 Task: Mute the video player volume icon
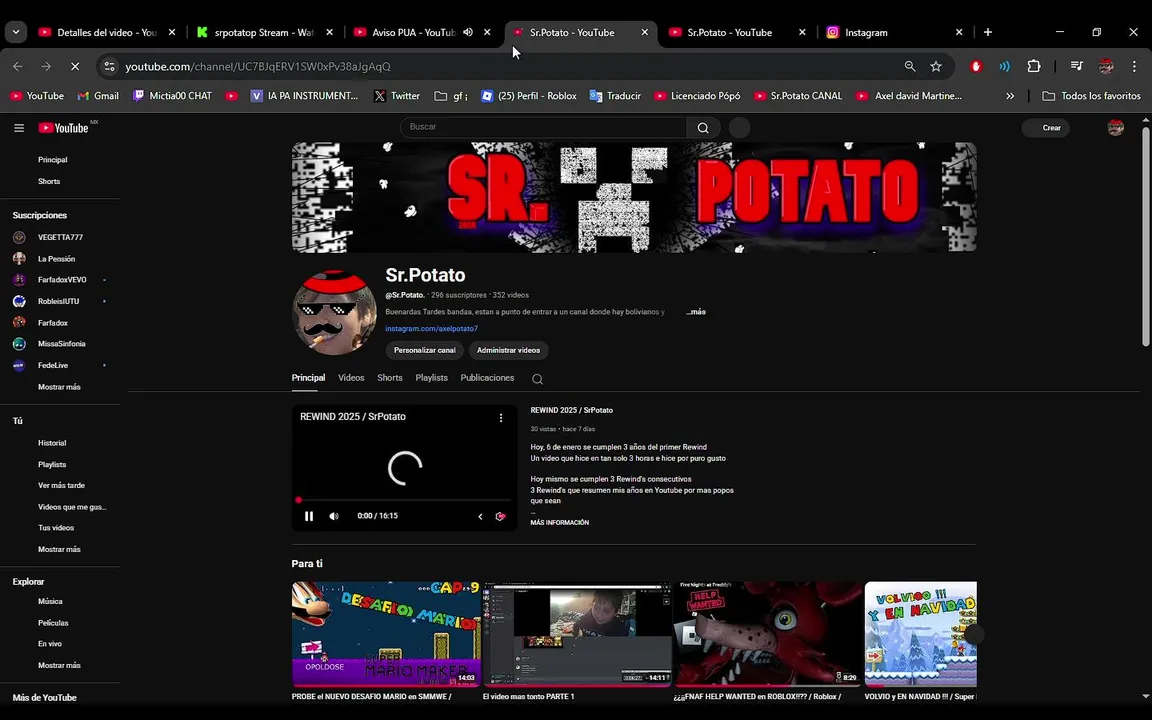(x=334, y=516)
